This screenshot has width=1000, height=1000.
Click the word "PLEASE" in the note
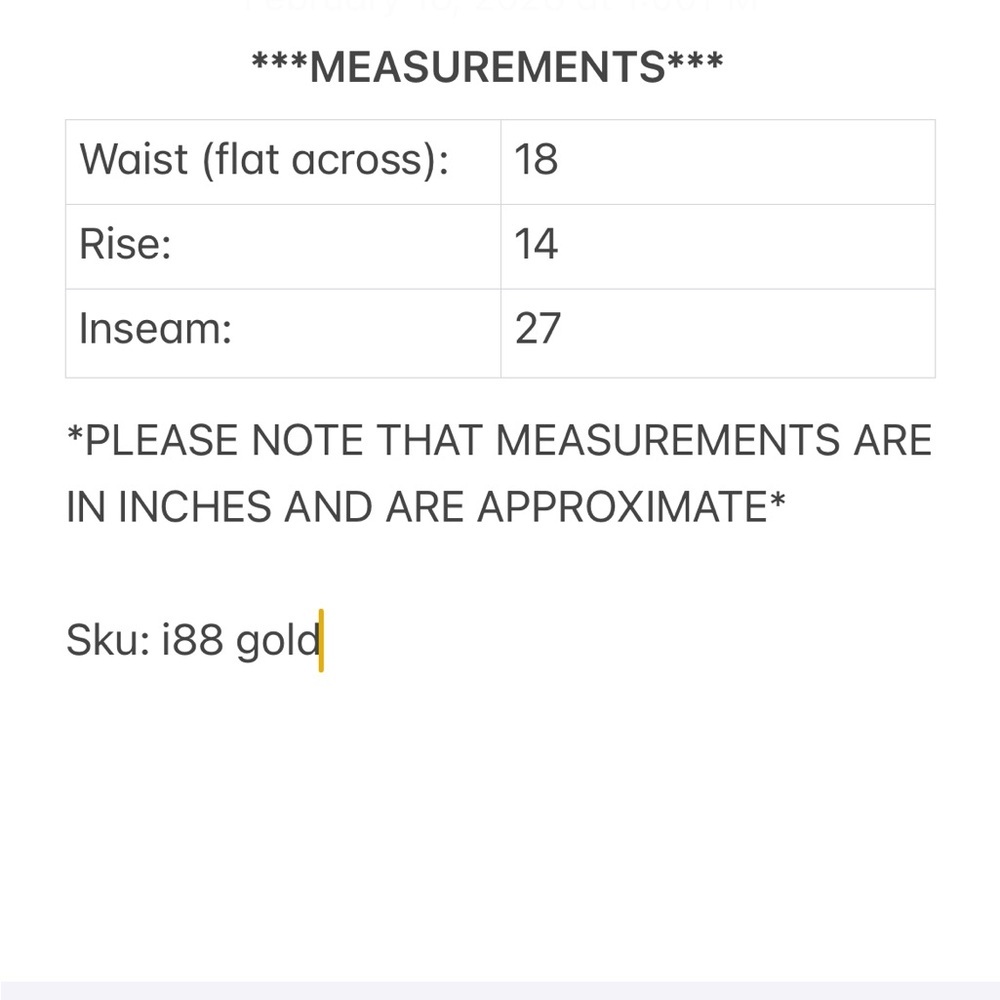tap(162, 441)
